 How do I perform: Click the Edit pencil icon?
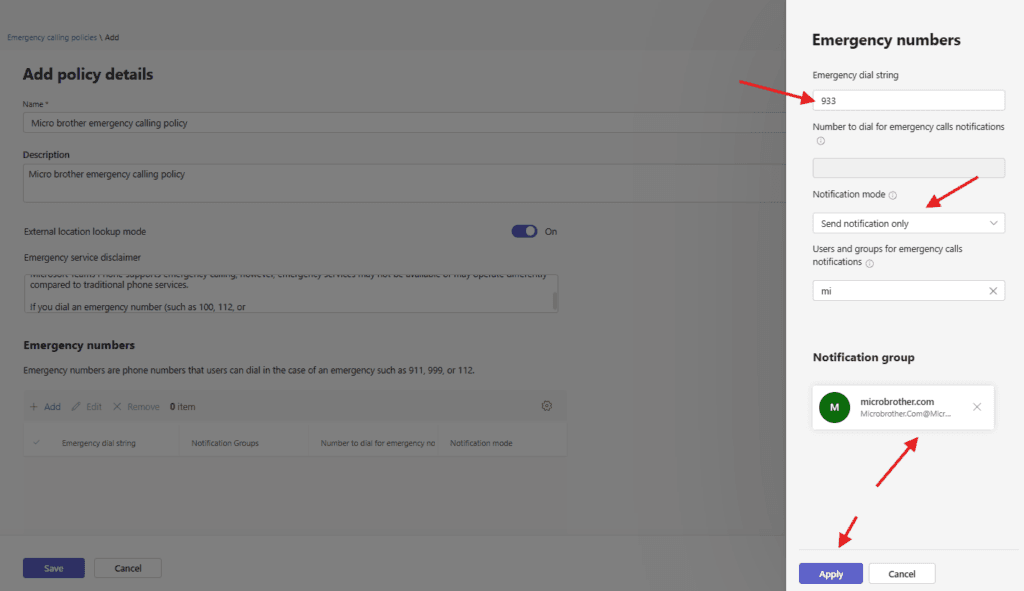pyautogui.click(x=77, y=407)
